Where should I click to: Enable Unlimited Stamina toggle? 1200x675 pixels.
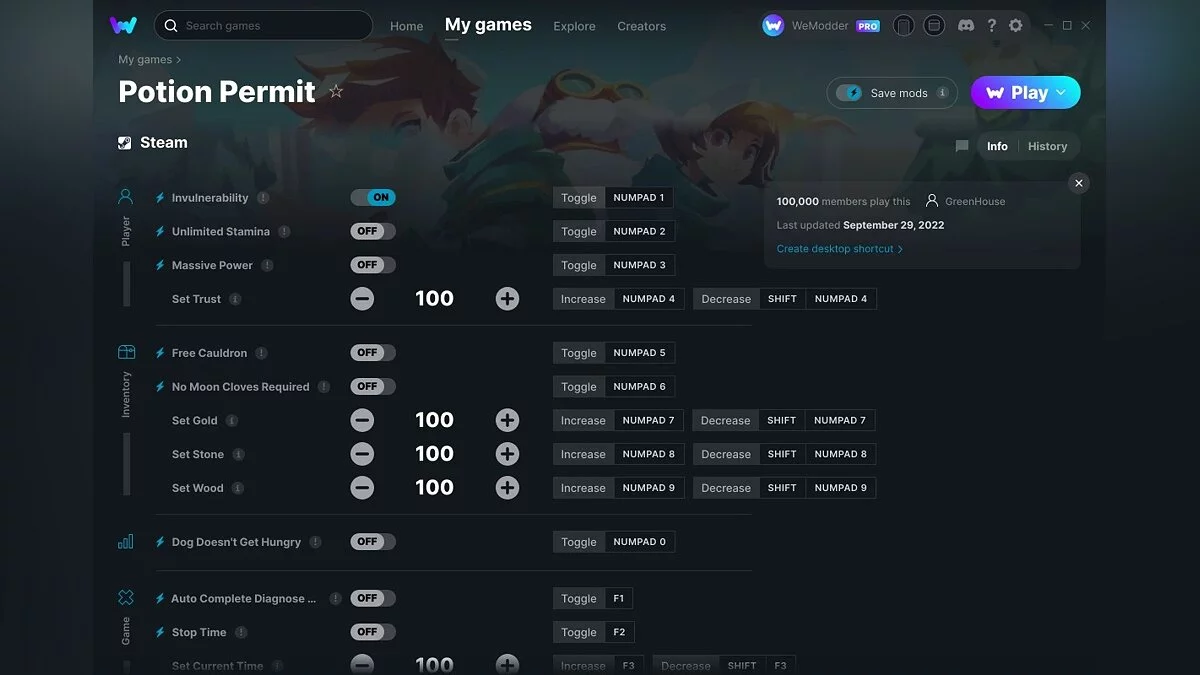373,231
